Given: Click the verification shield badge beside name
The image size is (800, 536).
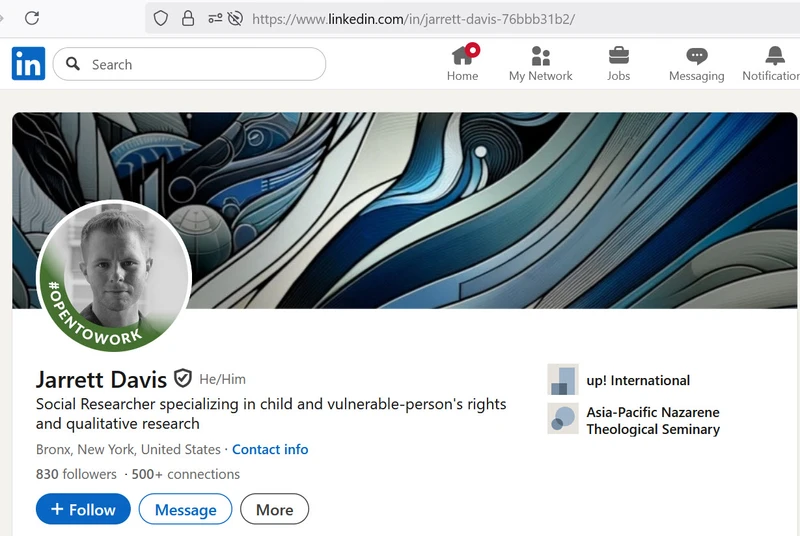Looking at the screenshot, I should 183,378.
